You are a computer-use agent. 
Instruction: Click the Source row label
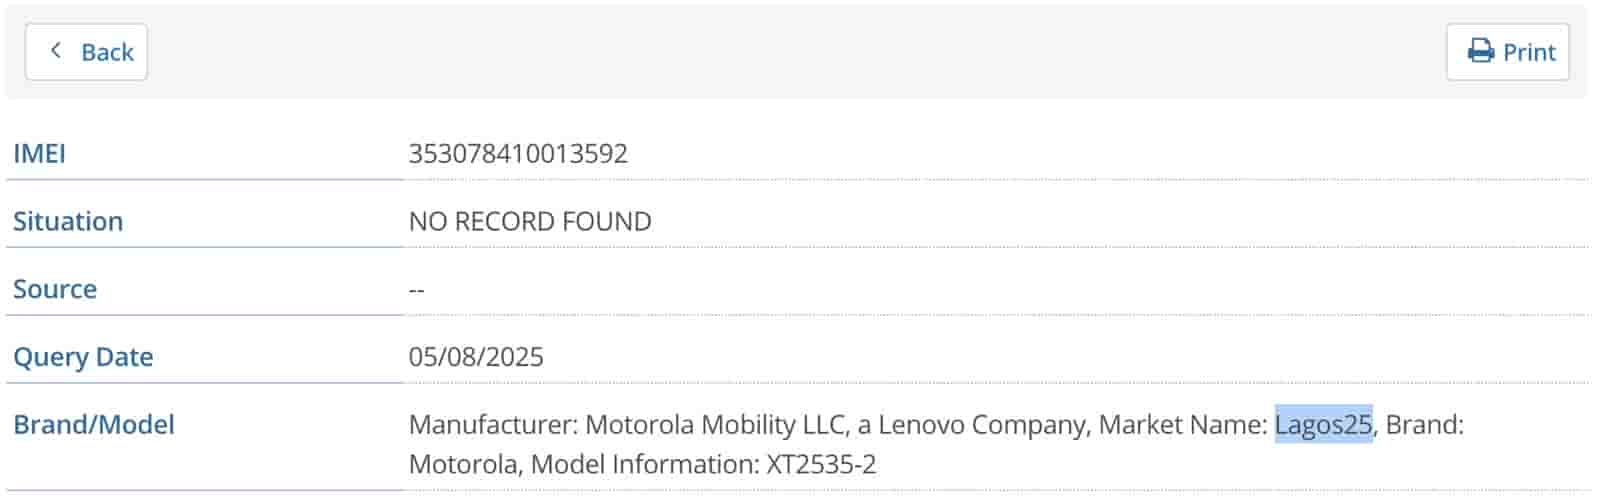tap(55, 289)
